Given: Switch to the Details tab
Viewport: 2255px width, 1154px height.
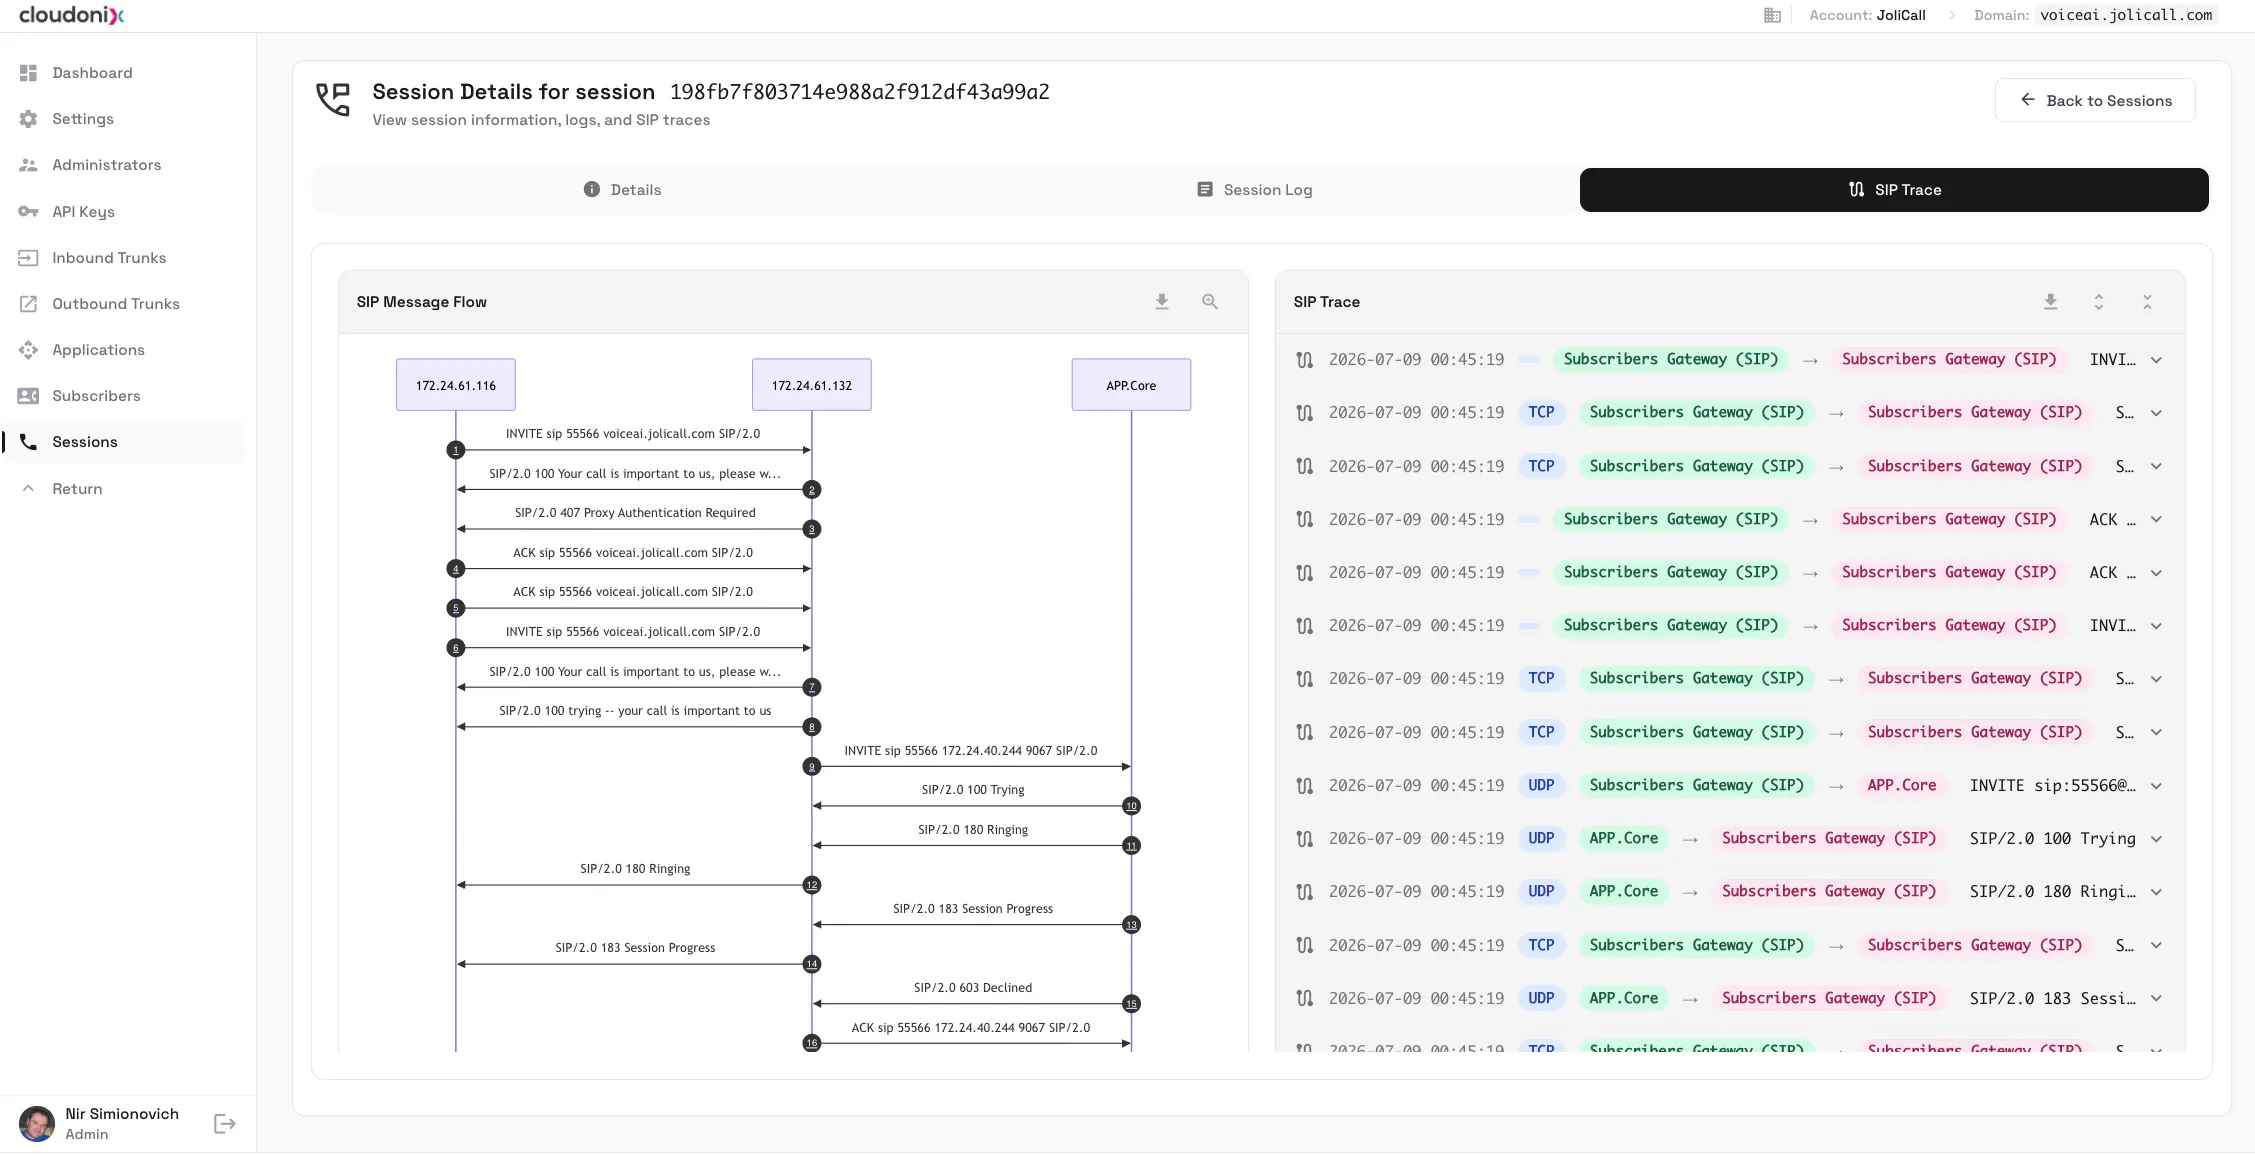Looking at the screenshot, I should pos(622,190).
